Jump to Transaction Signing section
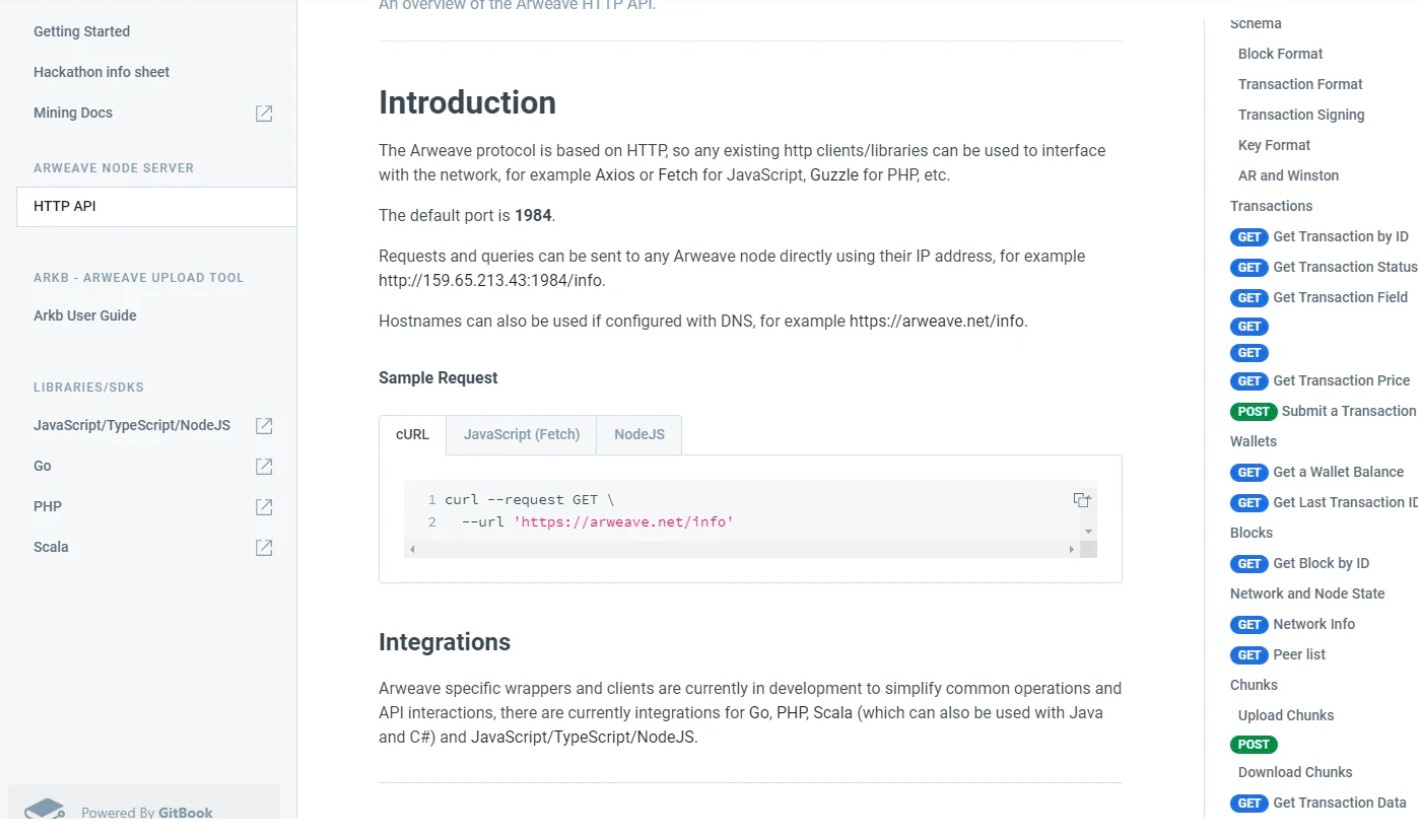 [x=1301, y=115]
